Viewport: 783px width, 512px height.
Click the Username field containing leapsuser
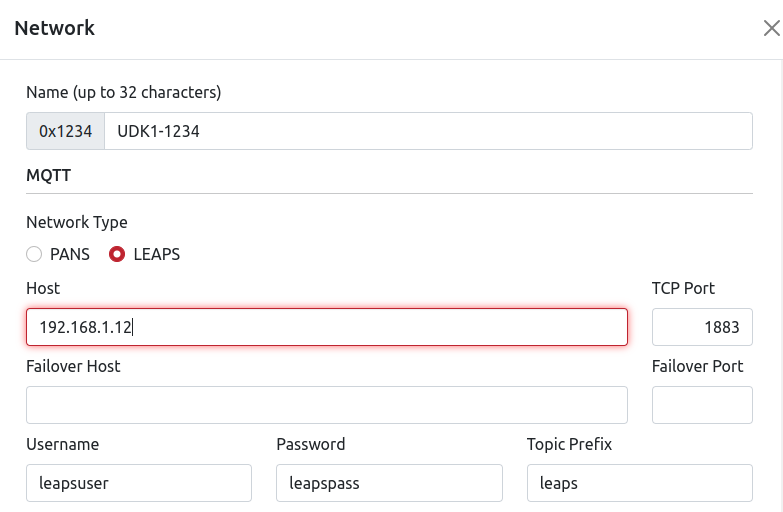click(139, 483)
